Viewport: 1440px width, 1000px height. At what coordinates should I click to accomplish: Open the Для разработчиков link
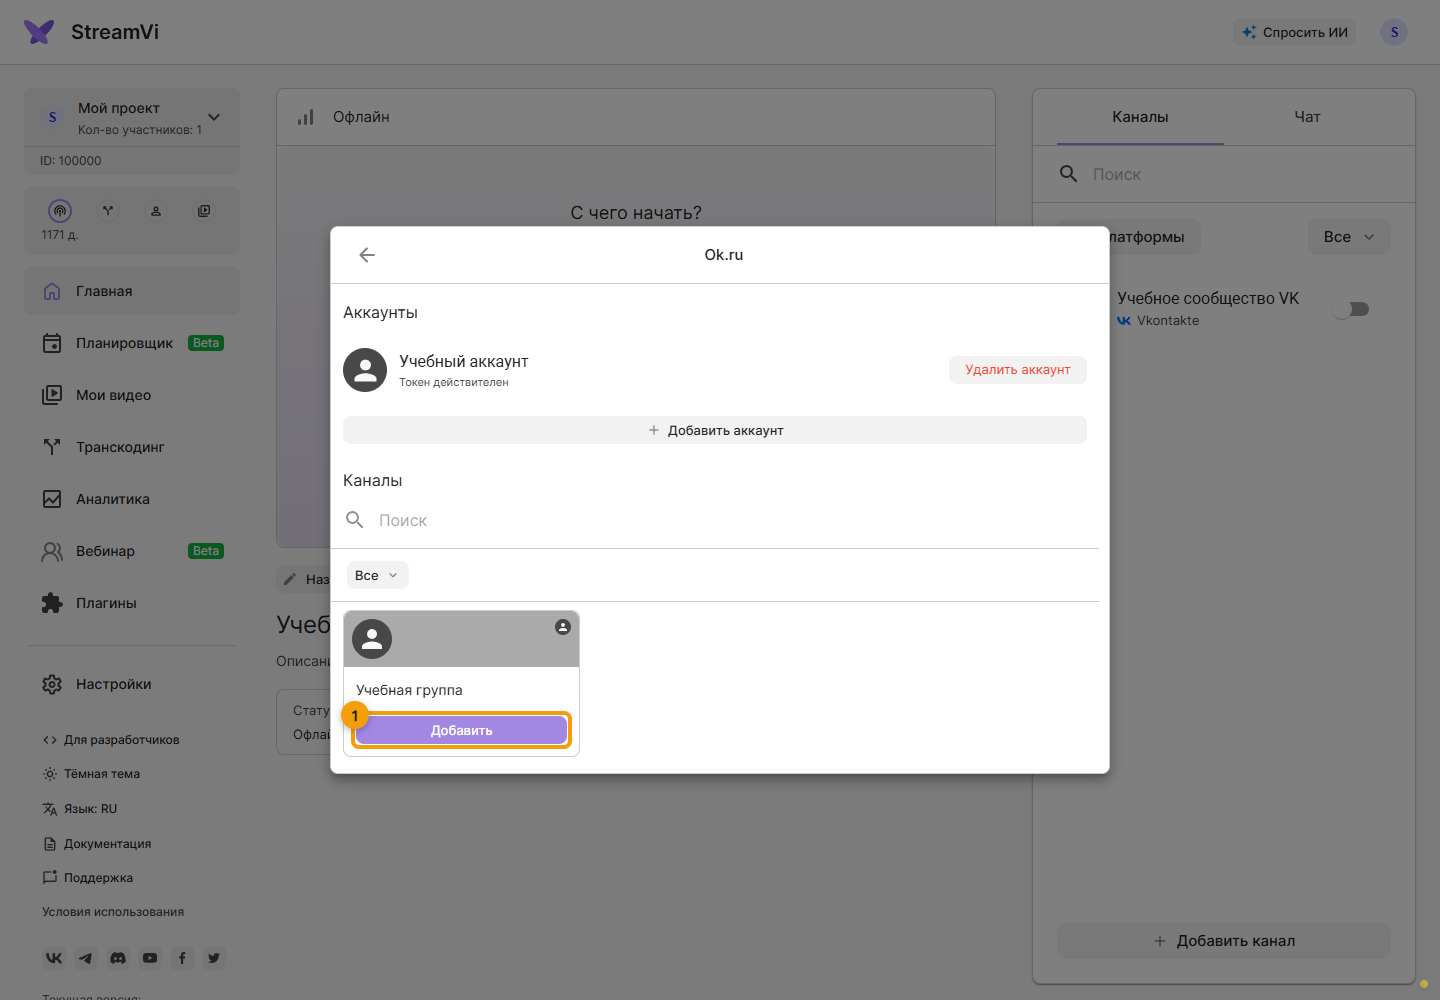click(x=111, y=740)
